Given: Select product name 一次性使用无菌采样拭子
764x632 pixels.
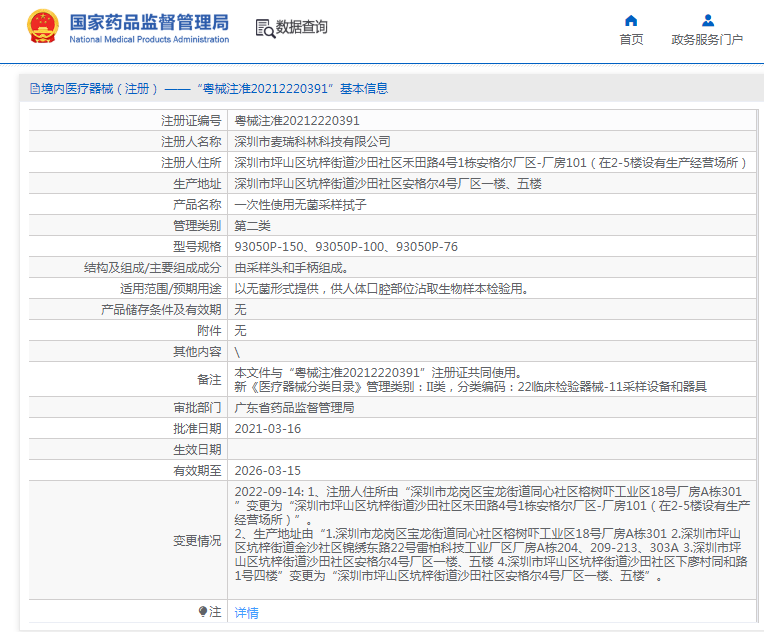Looking at the screenshot, I should point(300,205).
